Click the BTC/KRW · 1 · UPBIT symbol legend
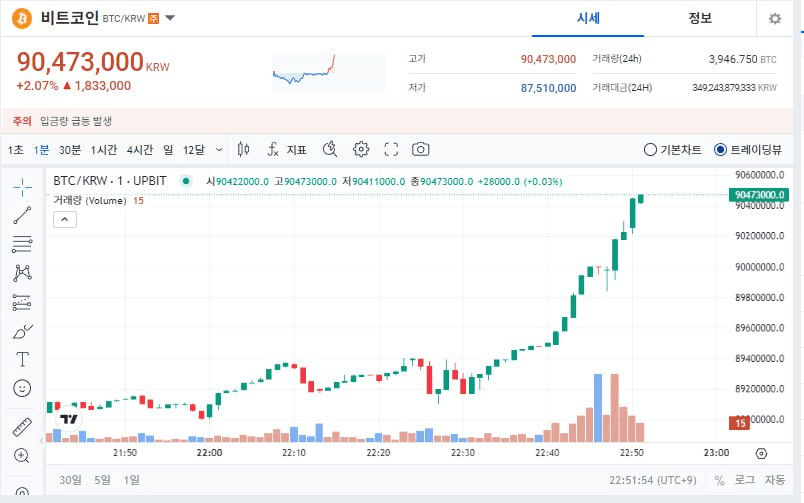This screenshot has width=804, height=503. click(110, 181)
